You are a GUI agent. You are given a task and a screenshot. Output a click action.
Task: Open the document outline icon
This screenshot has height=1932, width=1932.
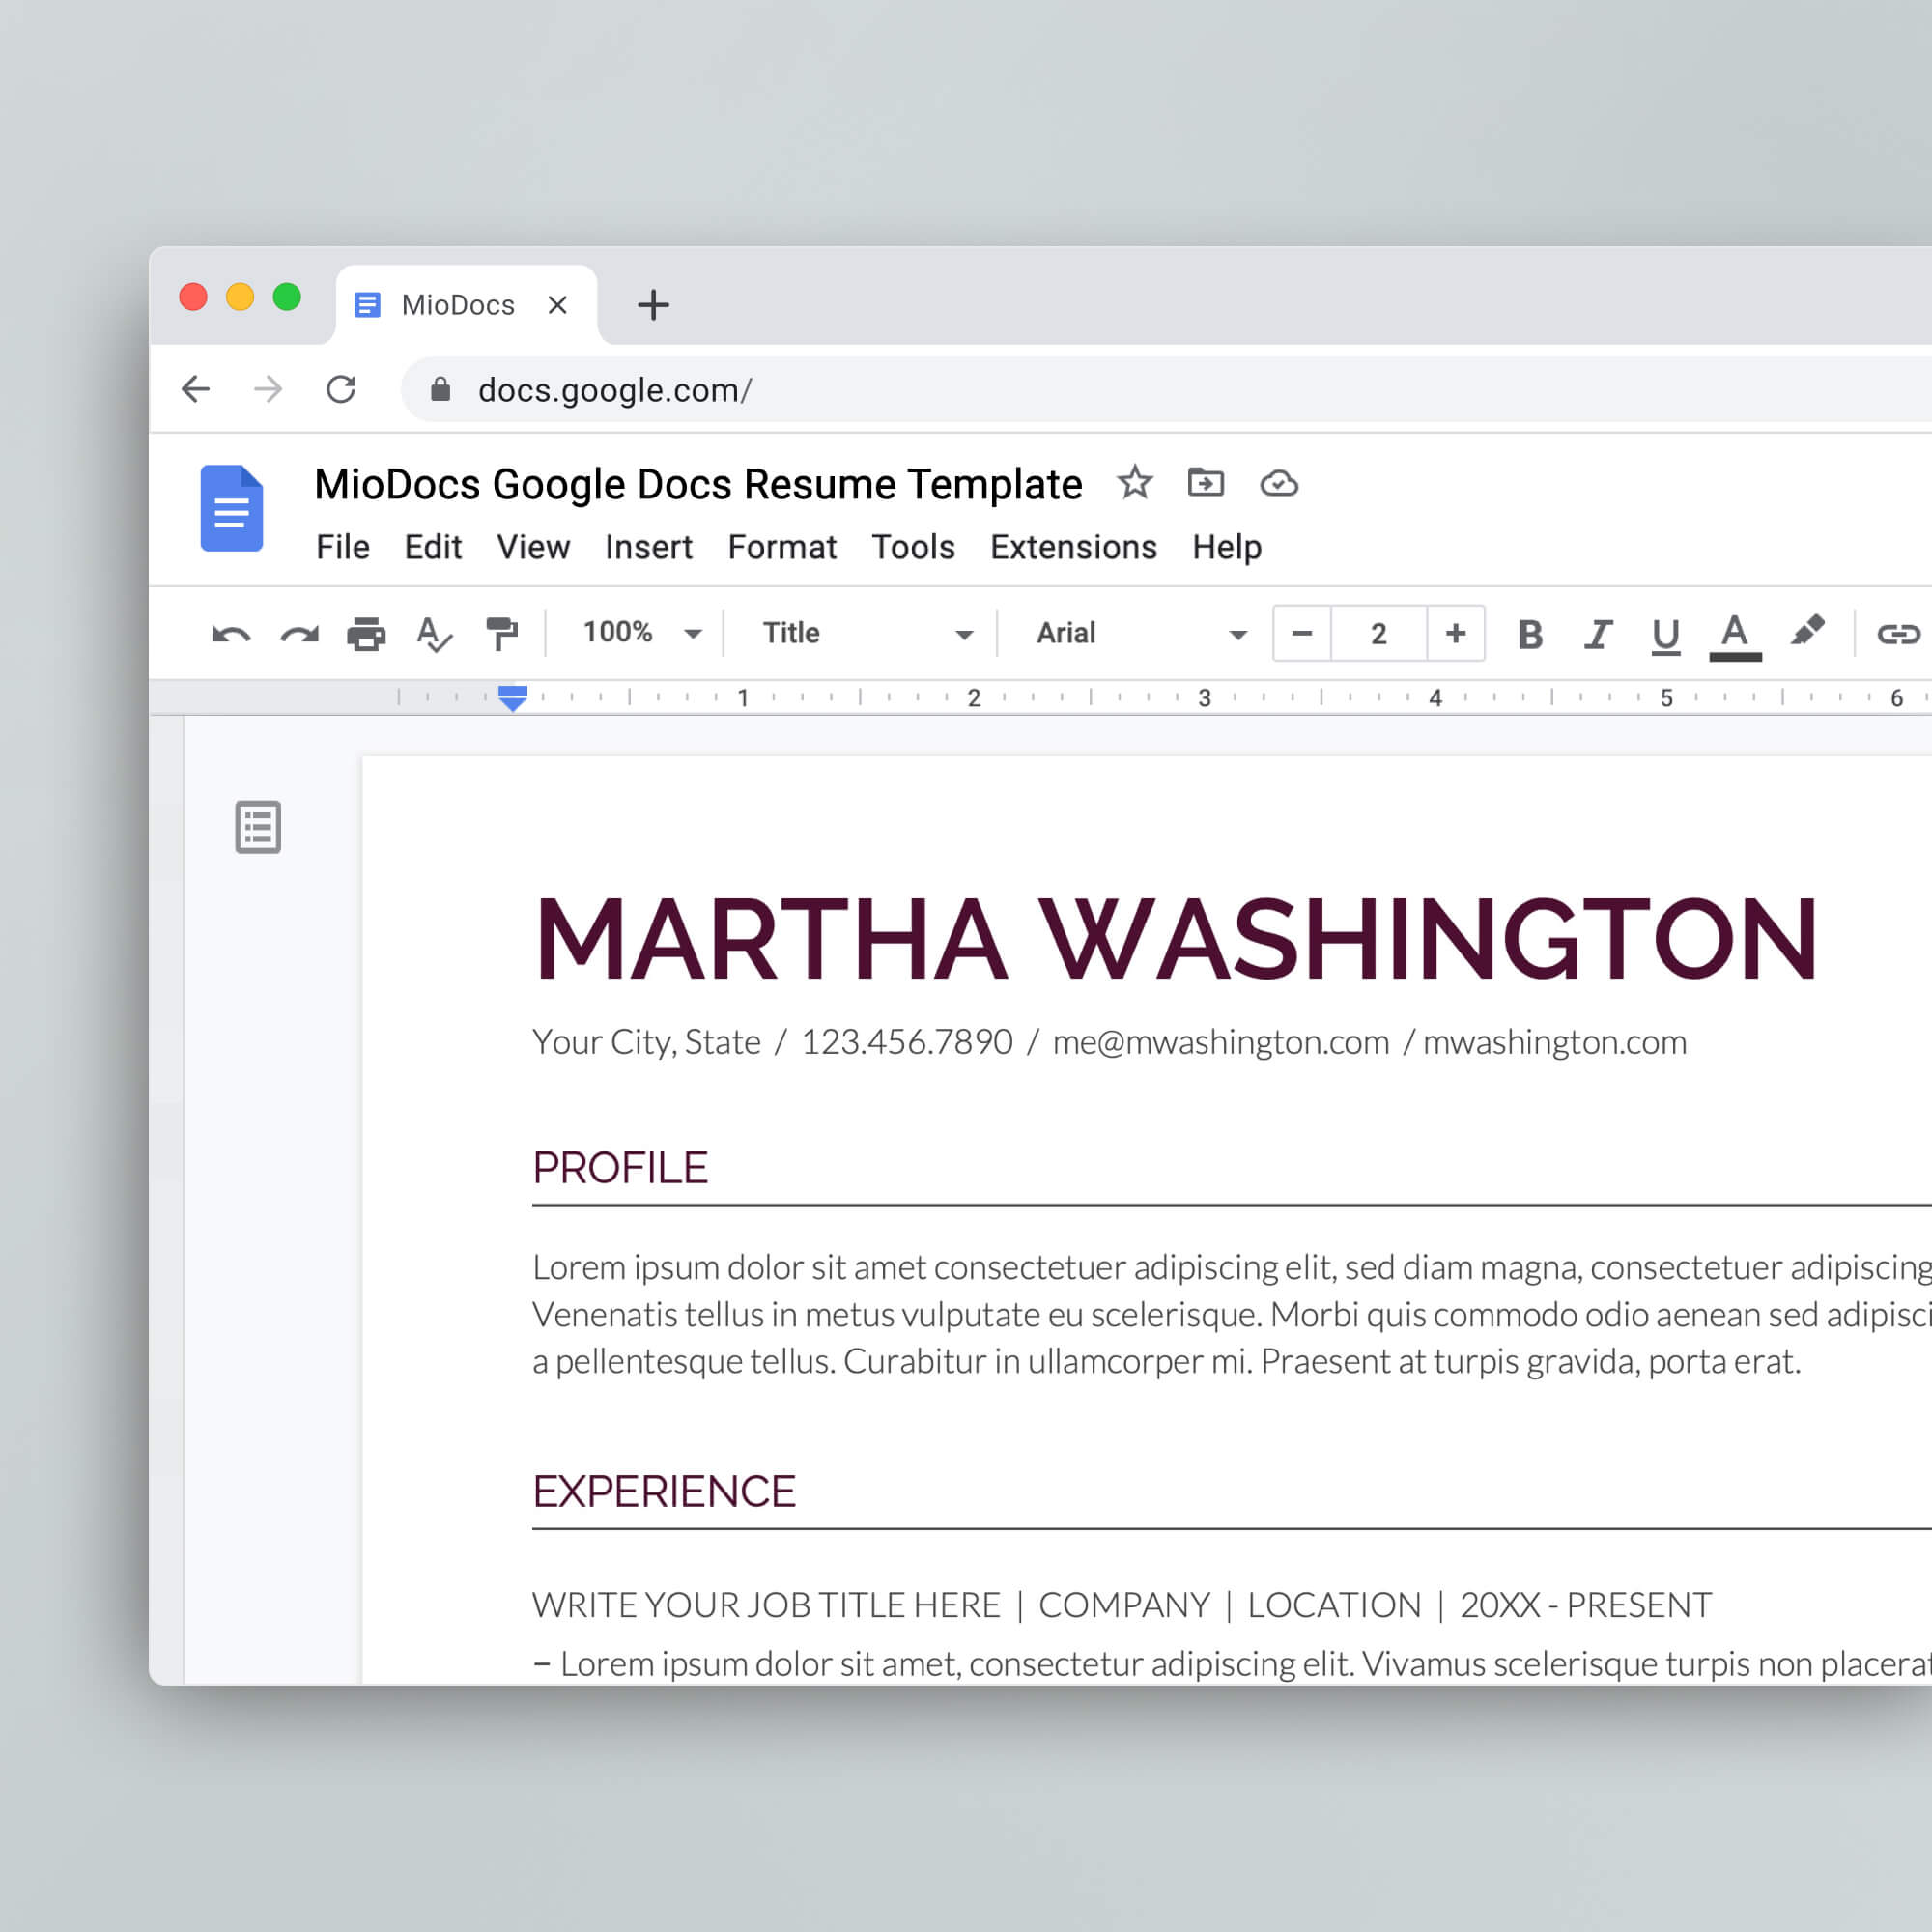[x=257, y=827]
